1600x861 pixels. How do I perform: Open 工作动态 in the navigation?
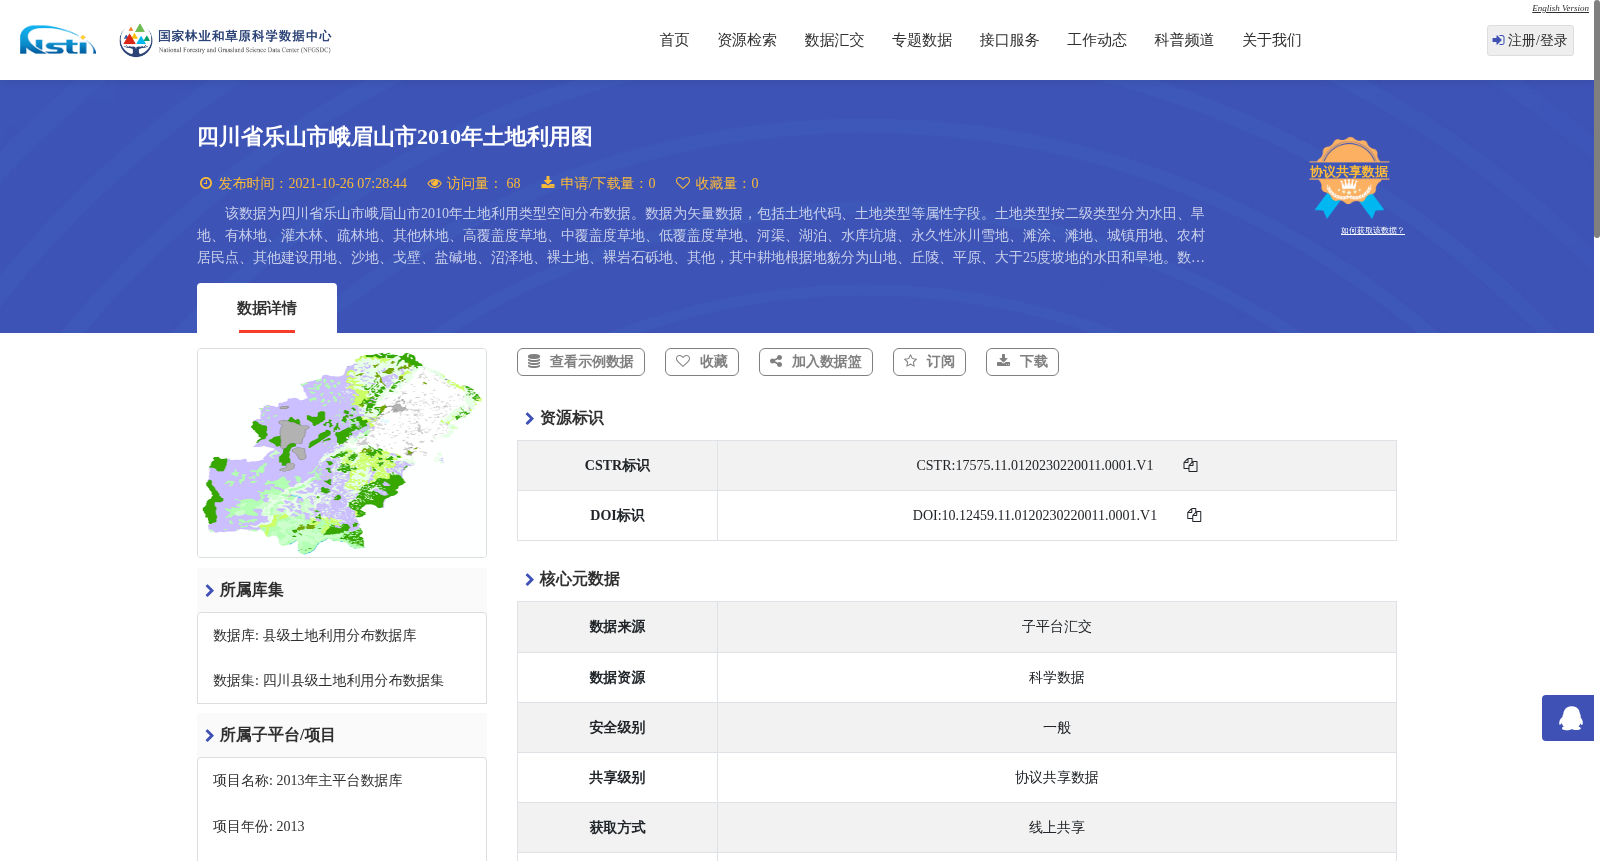tap(1097, 40)
